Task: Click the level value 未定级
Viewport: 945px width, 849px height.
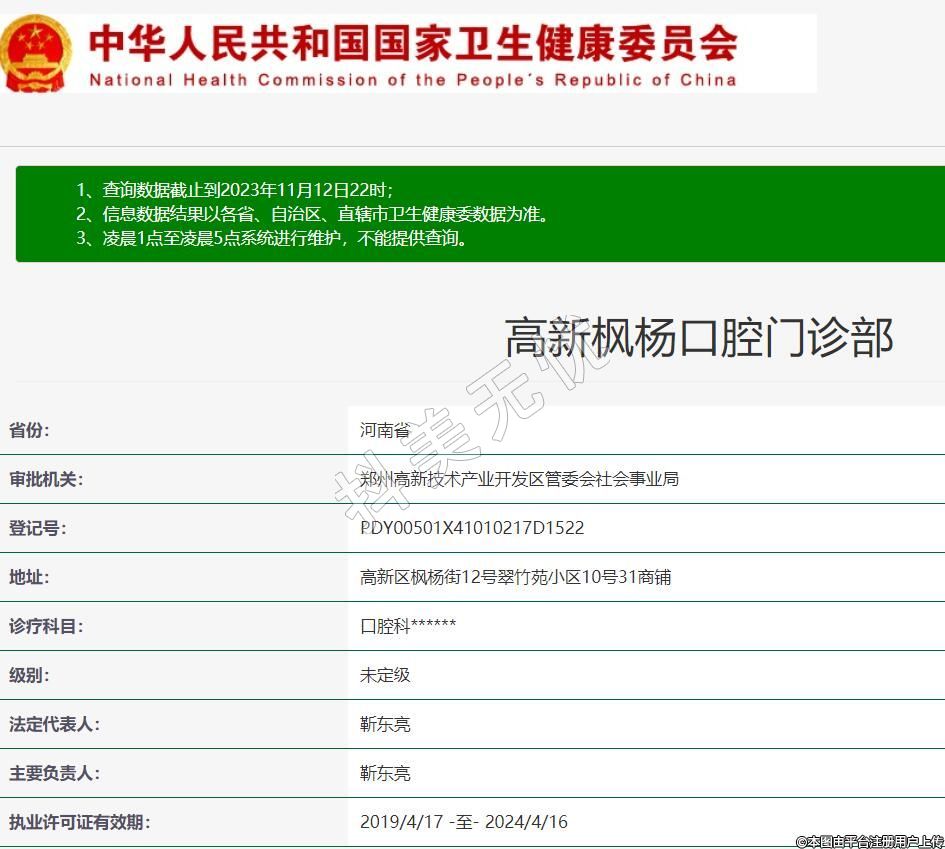Action: coord(385,675)
